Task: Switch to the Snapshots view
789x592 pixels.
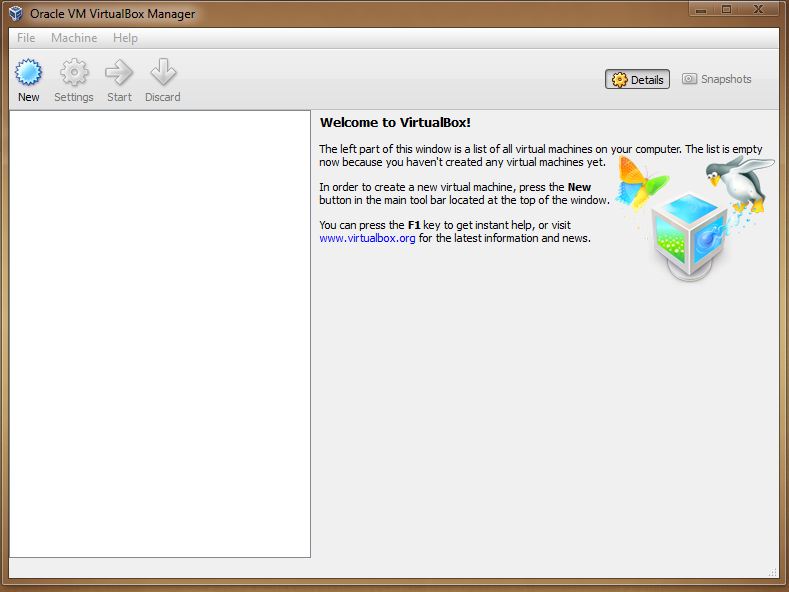Action: tap(716, 80)
